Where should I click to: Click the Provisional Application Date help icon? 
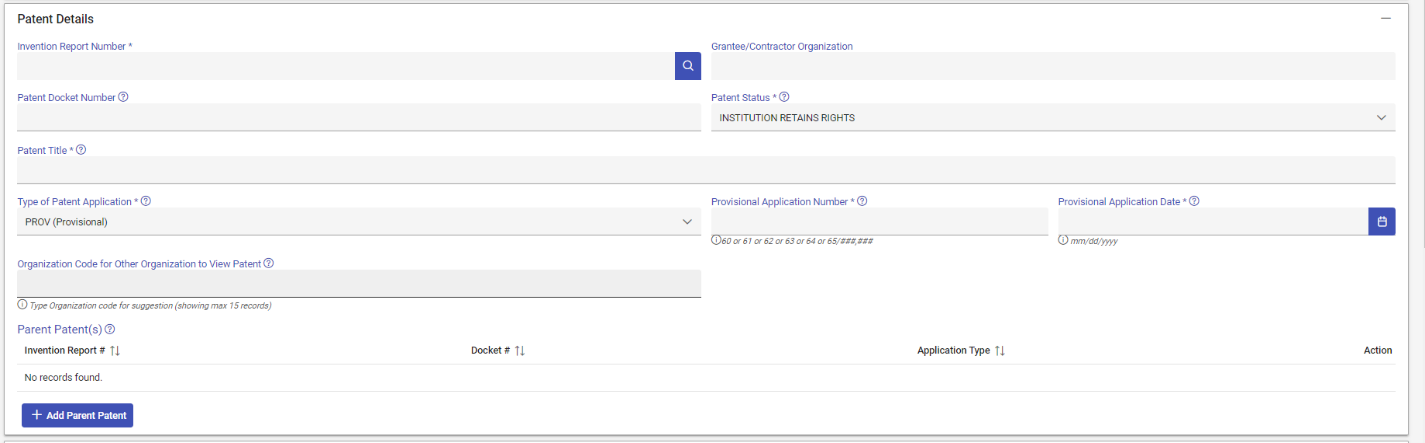click(x=1194, y=201)
